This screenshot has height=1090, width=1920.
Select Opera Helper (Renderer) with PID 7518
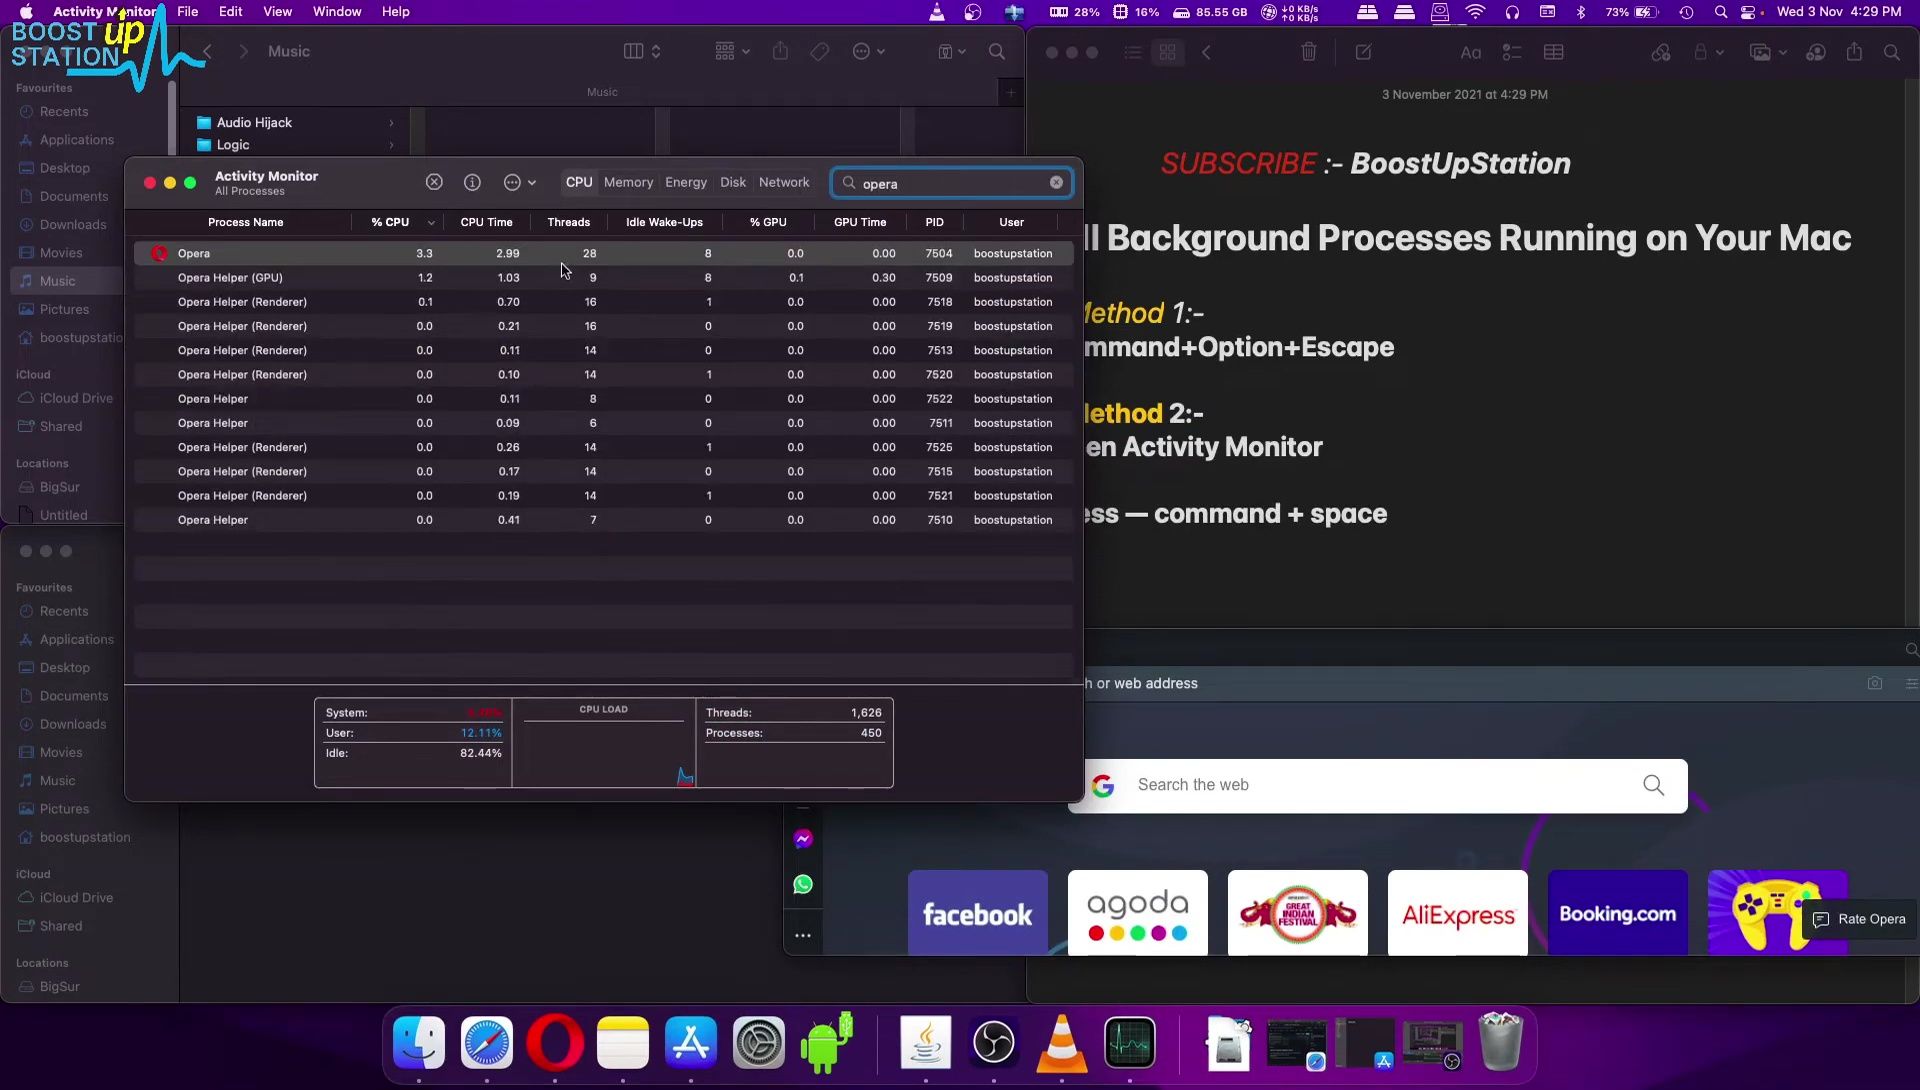[x=604, y=302]
